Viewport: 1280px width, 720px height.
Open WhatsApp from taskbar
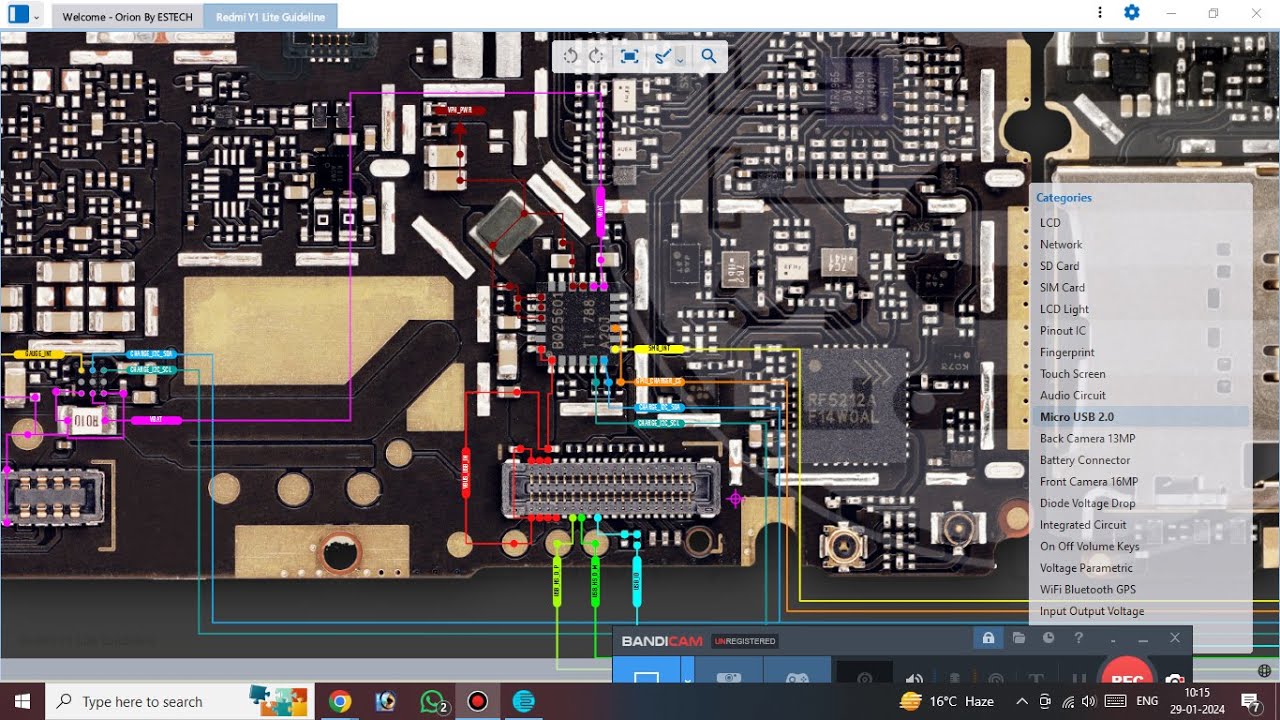point(432,702)
